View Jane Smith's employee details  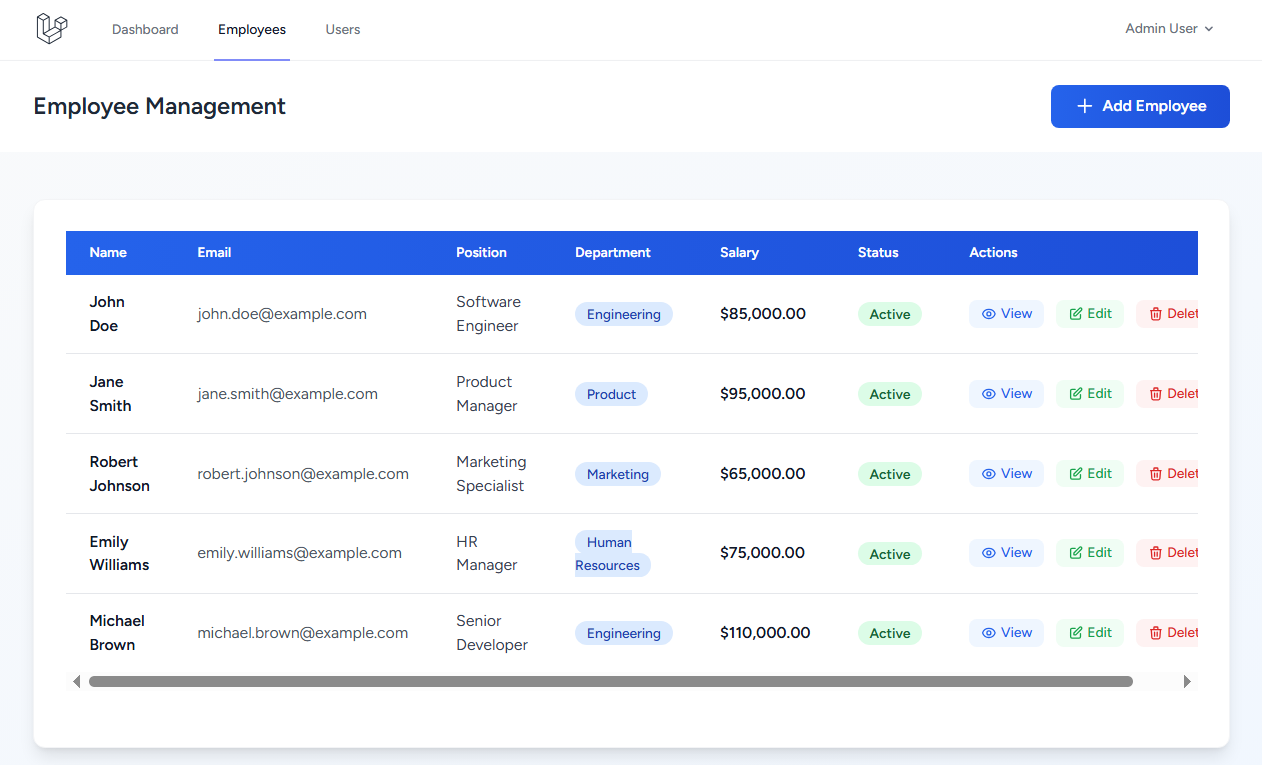pos(1006,393)
